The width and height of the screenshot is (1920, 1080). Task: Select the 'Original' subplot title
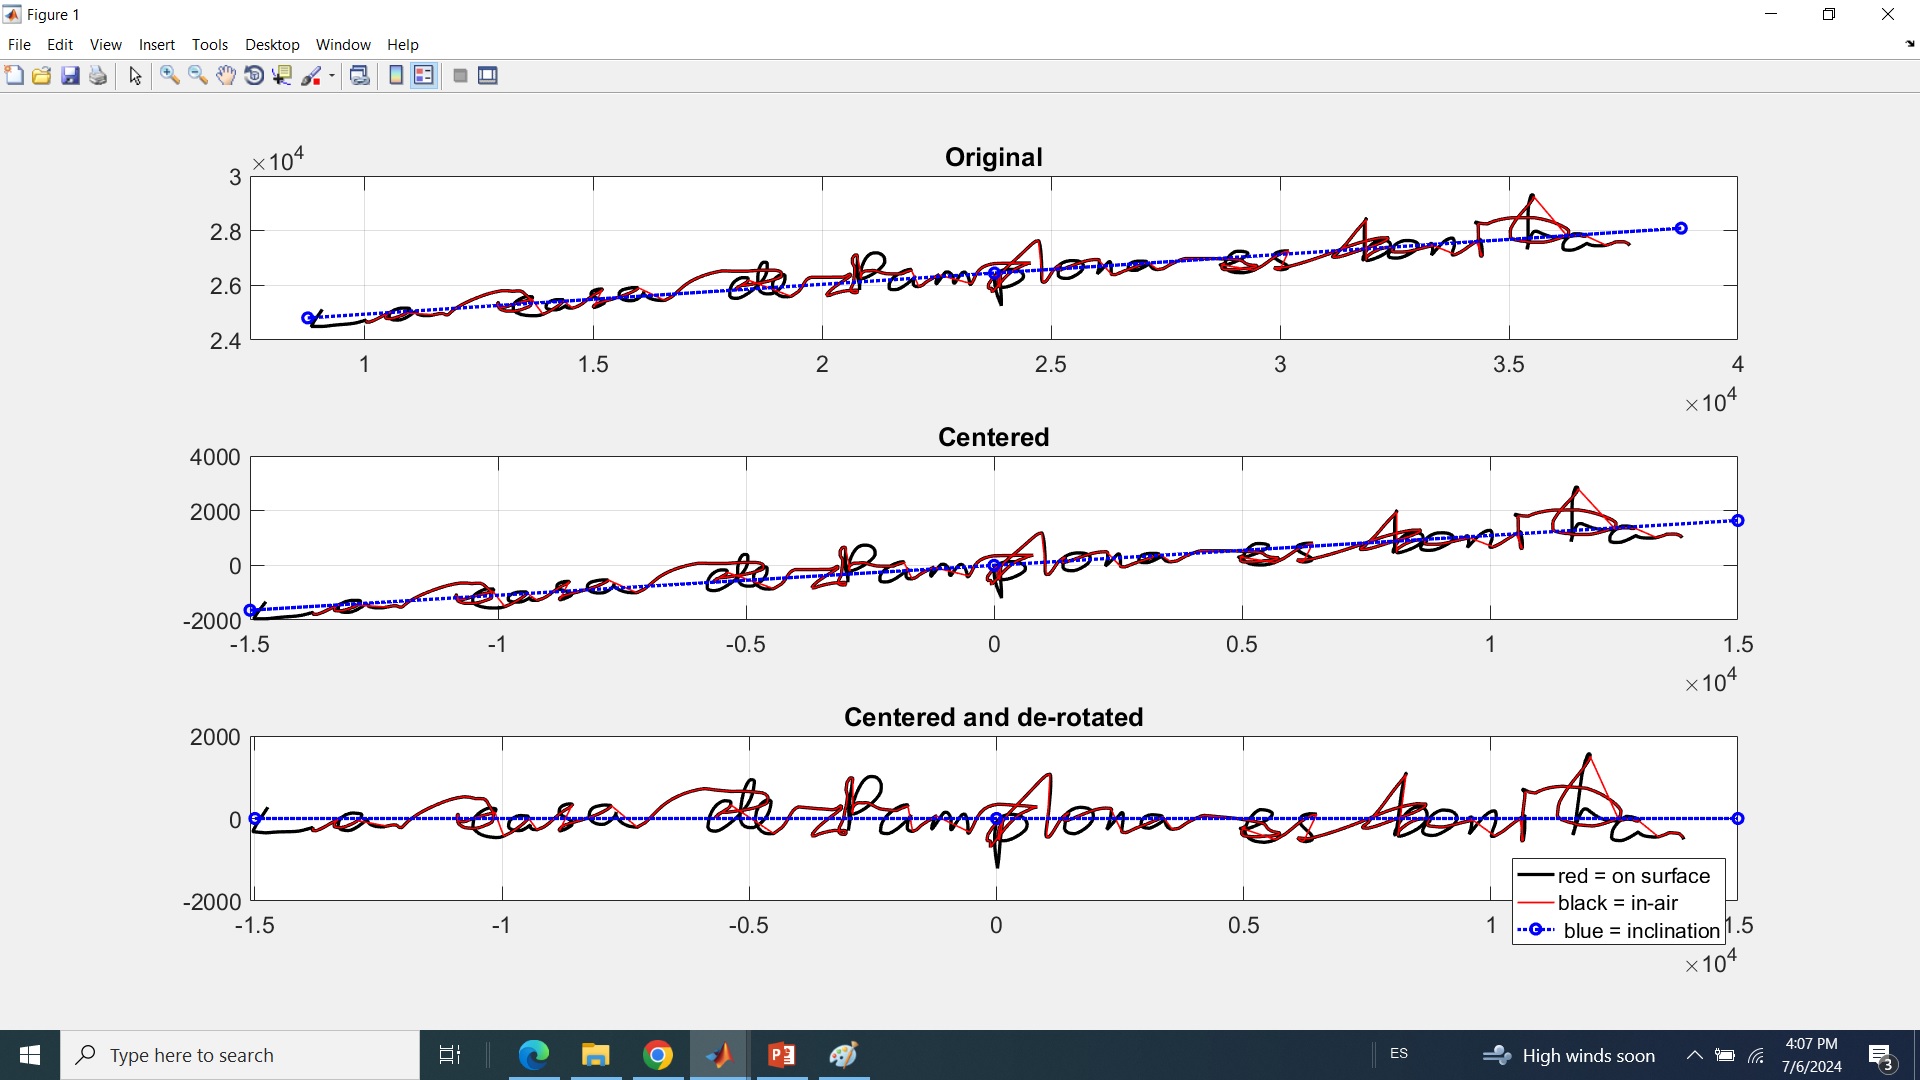(x=993, y=158)
